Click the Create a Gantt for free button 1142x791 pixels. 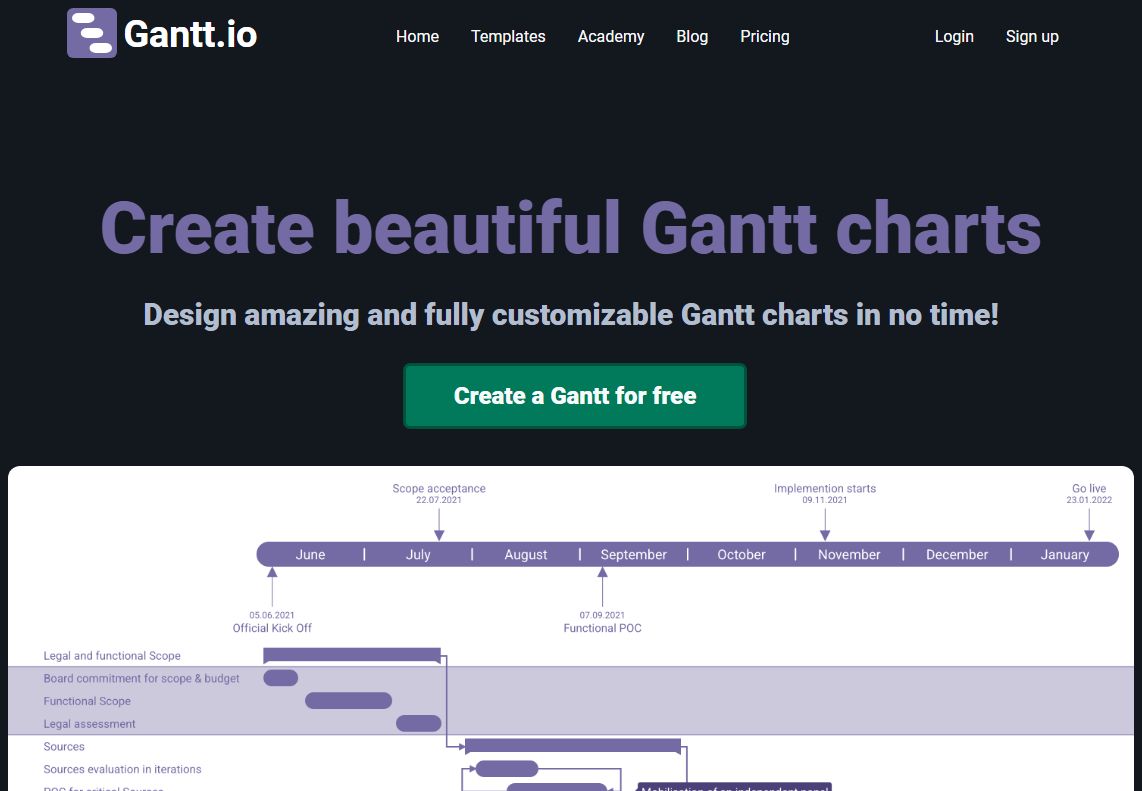point(575,396)
